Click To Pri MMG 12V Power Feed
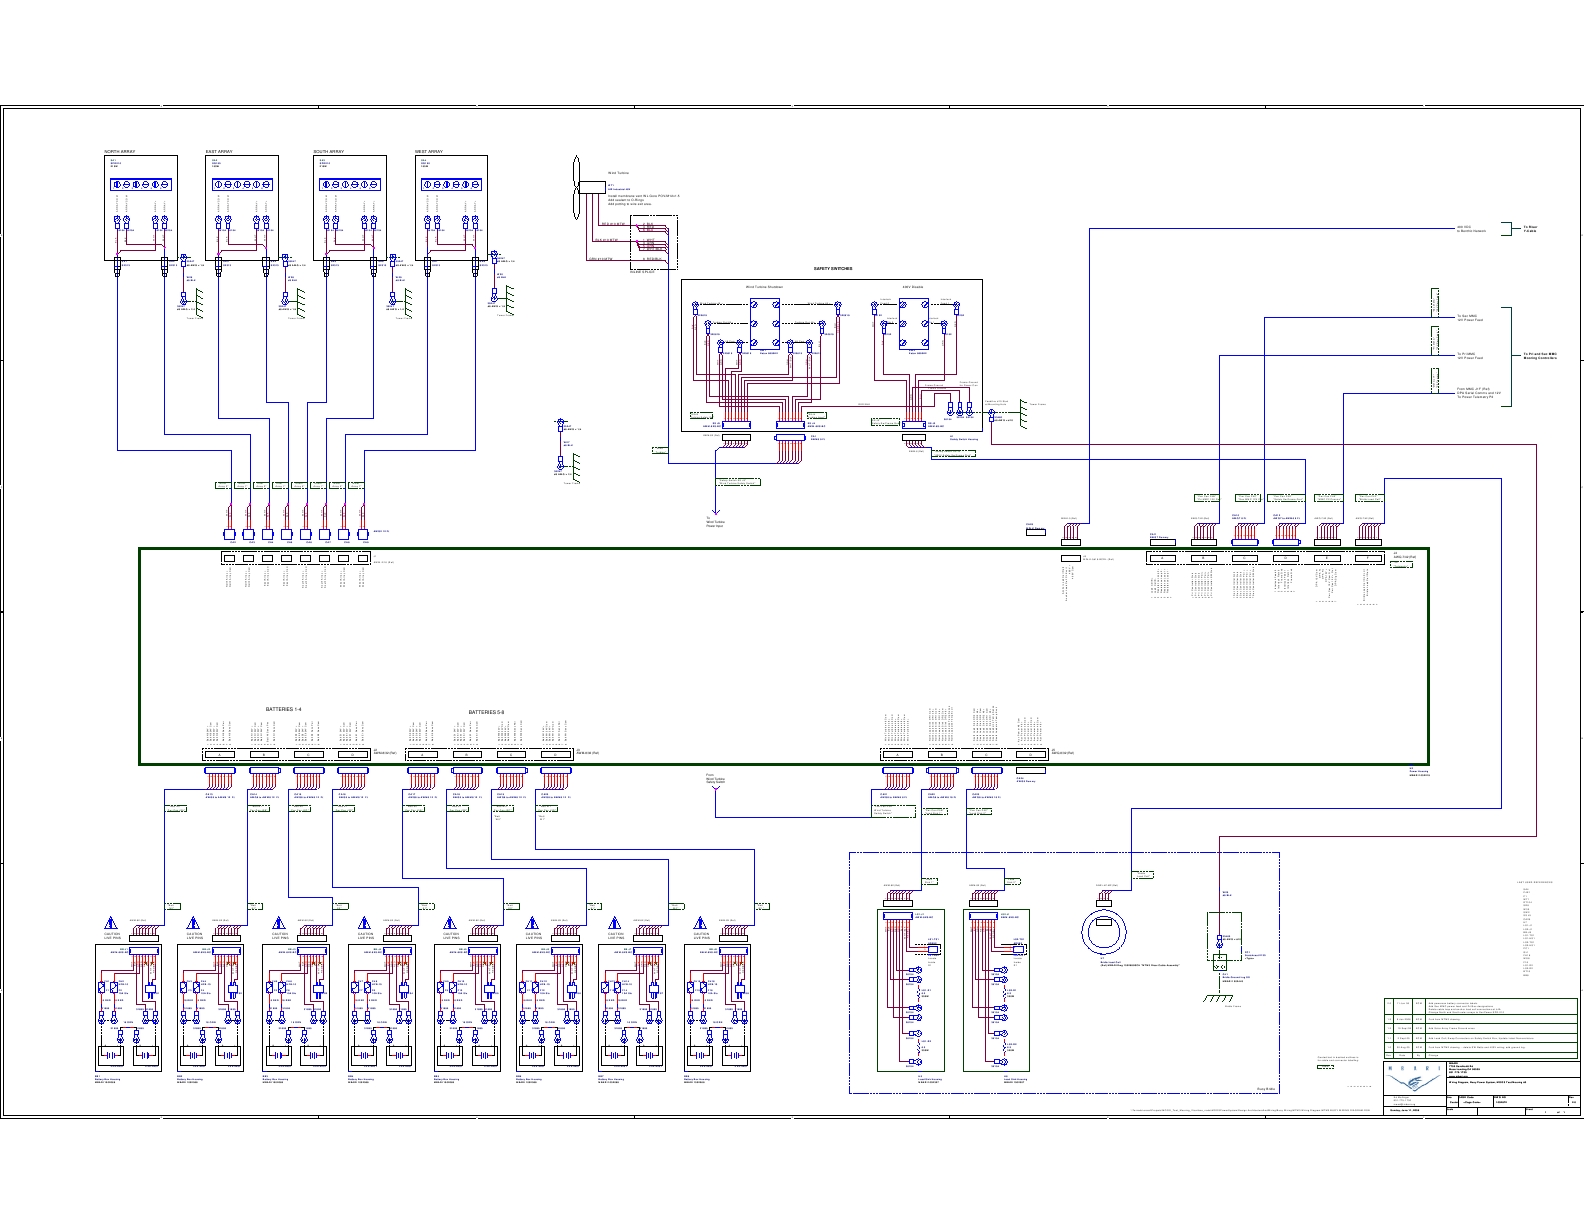The image size is (1584, 1224). tap(1471, 355)
